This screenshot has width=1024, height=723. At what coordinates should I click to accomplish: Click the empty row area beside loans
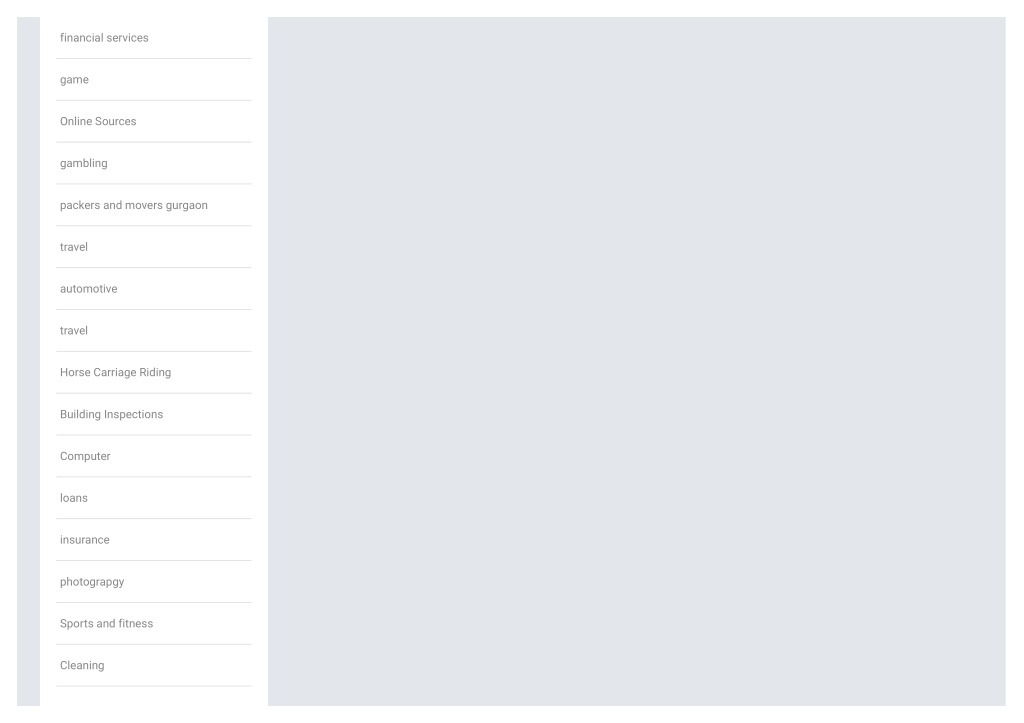(170, 498)
